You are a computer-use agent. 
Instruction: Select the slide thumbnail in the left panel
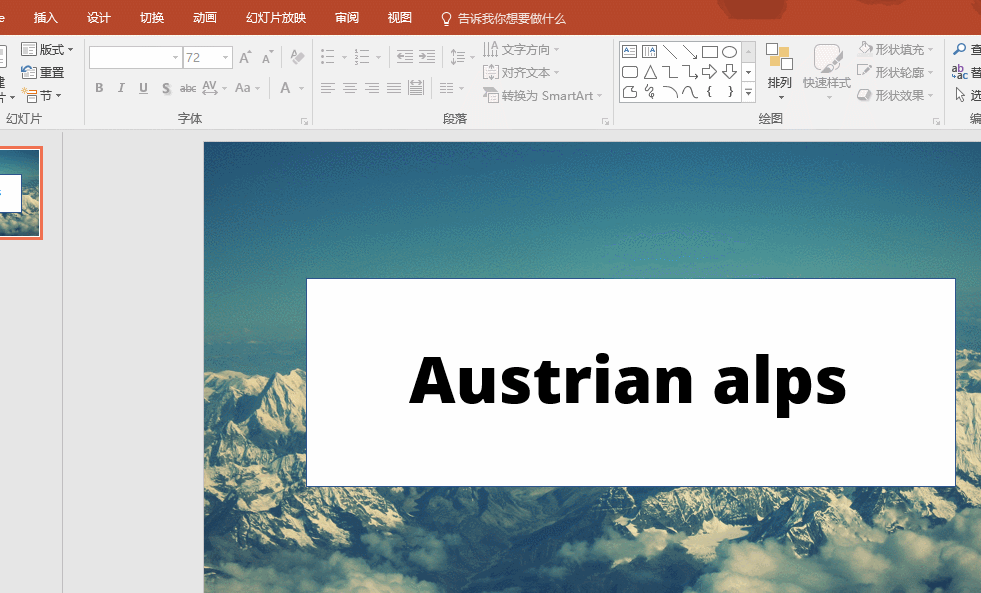[18, 193]
